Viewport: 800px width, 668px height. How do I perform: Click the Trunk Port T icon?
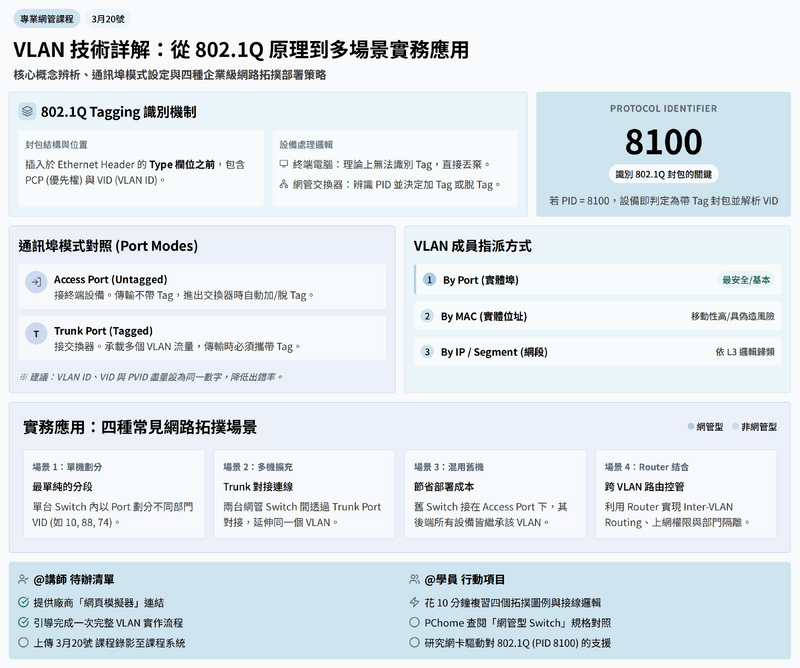36,334
